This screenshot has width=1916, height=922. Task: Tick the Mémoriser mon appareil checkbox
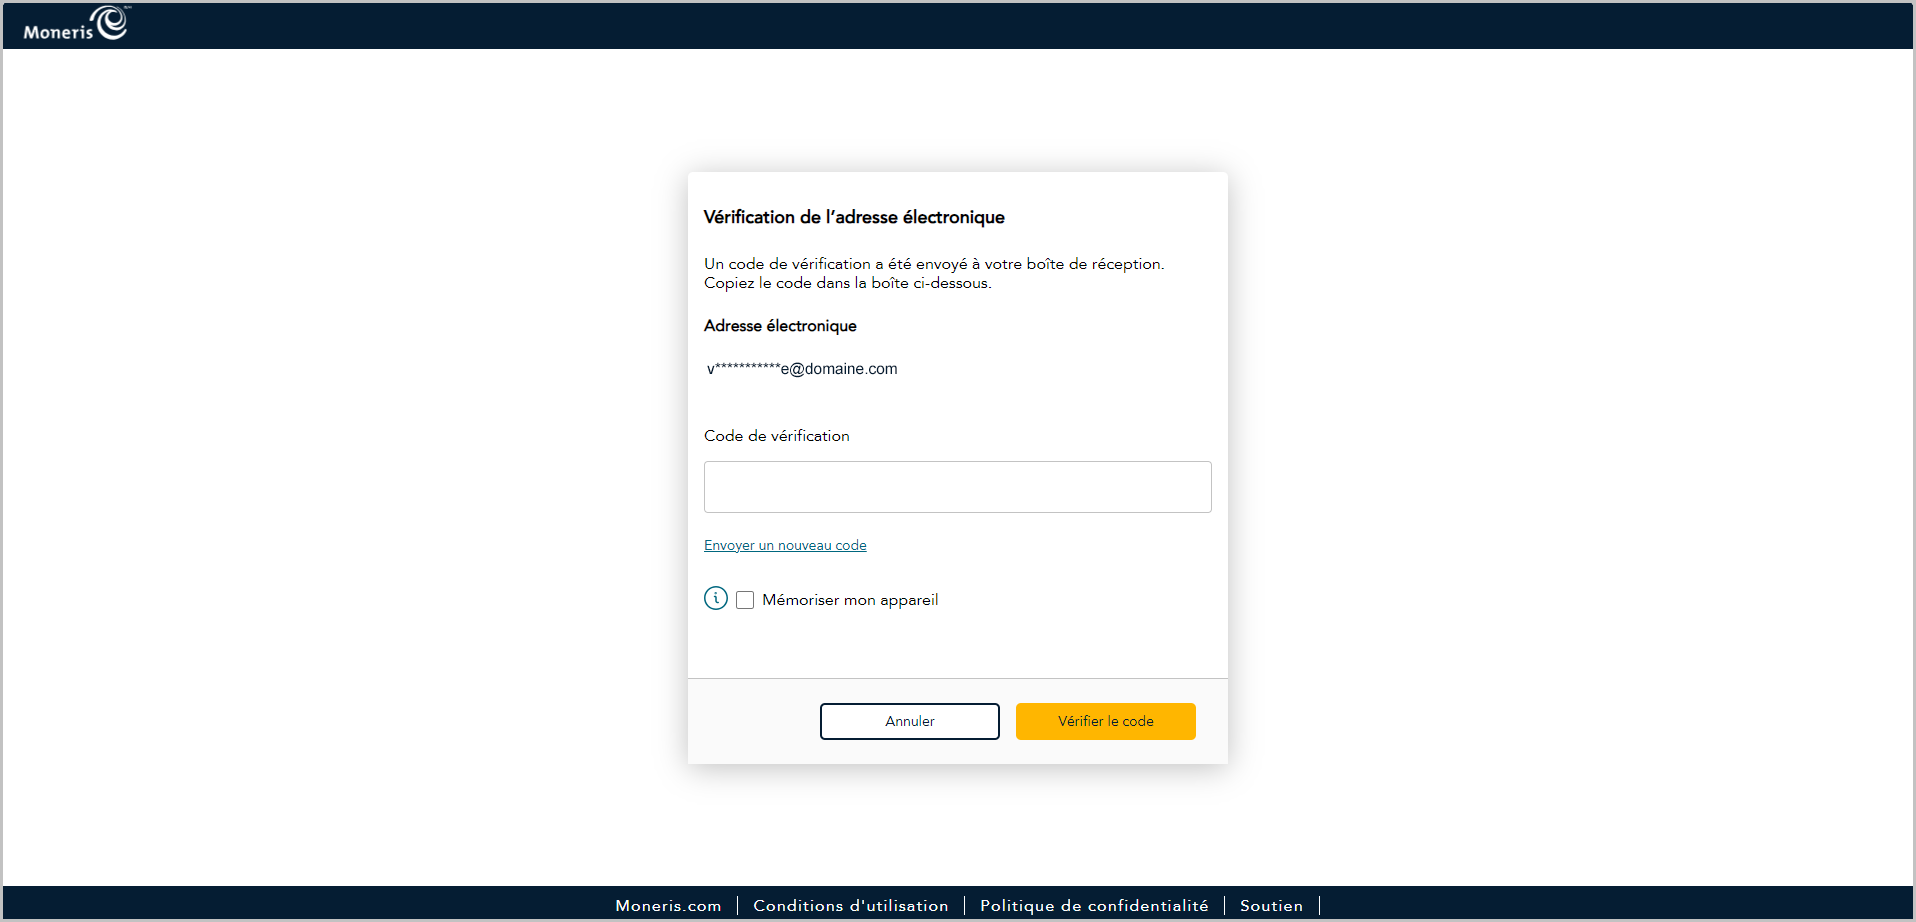(745, 600)
